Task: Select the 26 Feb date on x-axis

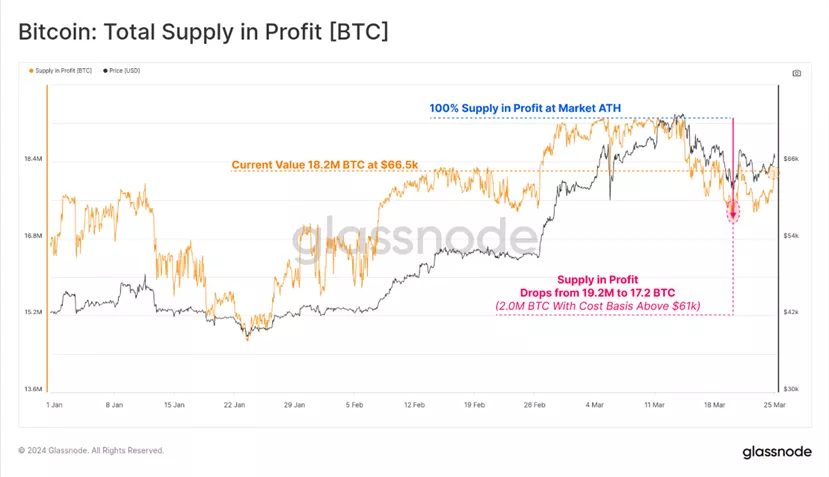Action: pos(535,405)
